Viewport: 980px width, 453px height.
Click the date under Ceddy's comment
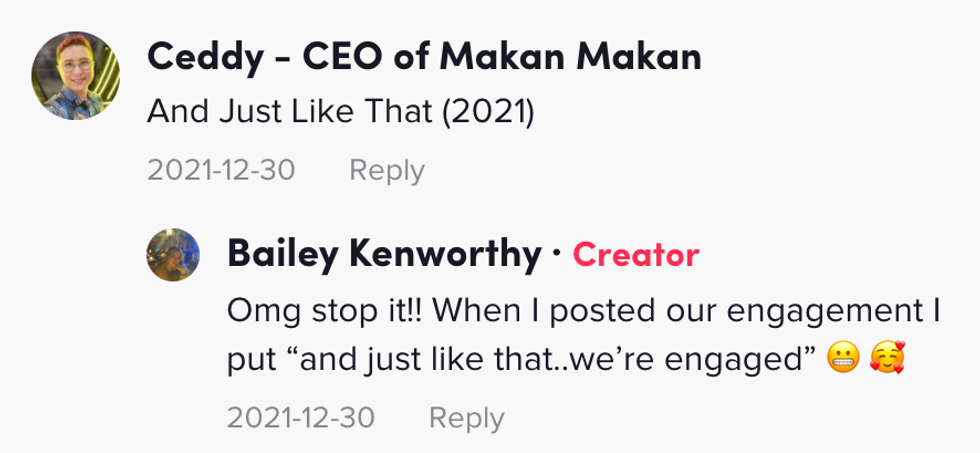tap(221, 170)
